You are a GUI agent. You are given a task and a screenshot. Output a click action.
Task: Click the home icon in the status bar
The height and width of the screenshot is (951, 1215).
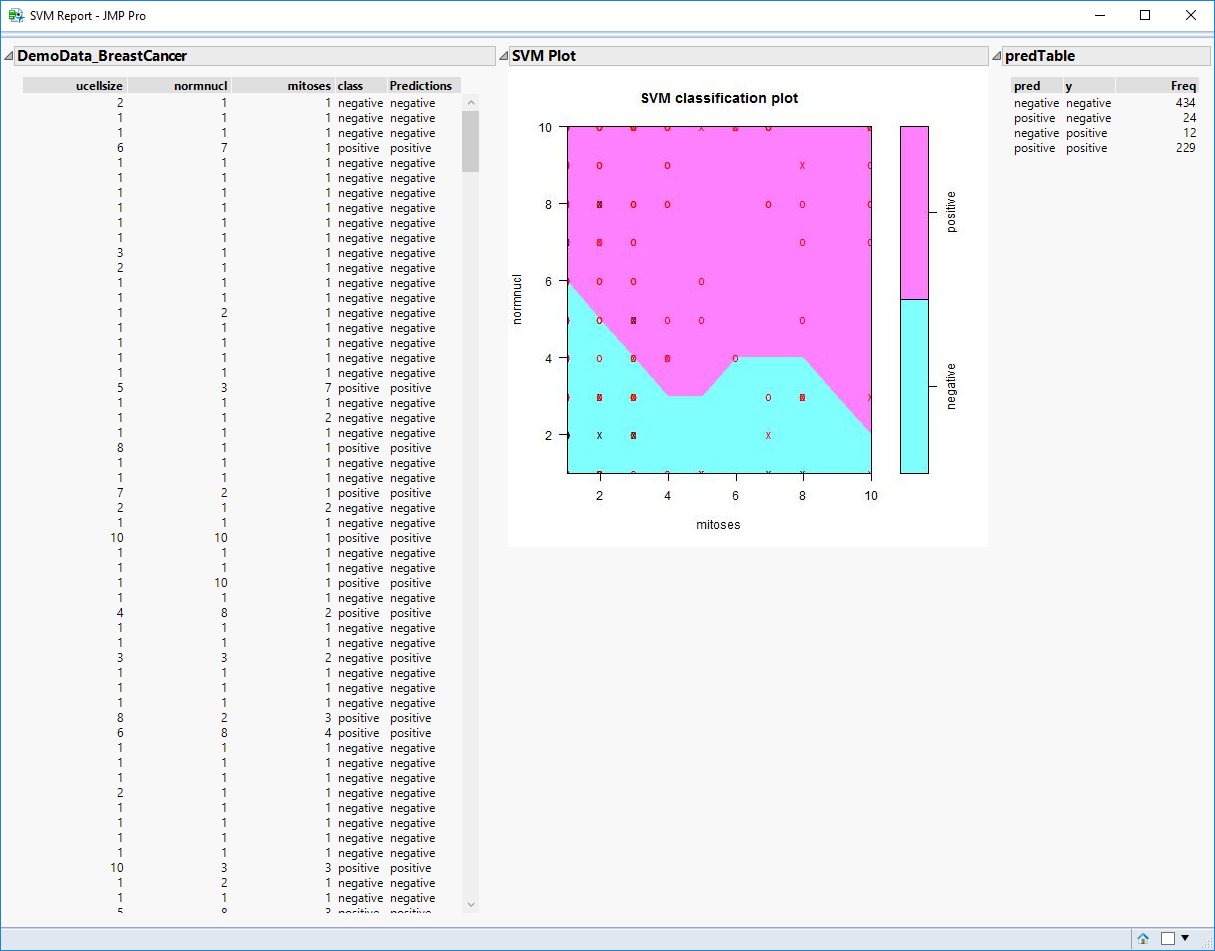click(1142, 940)
